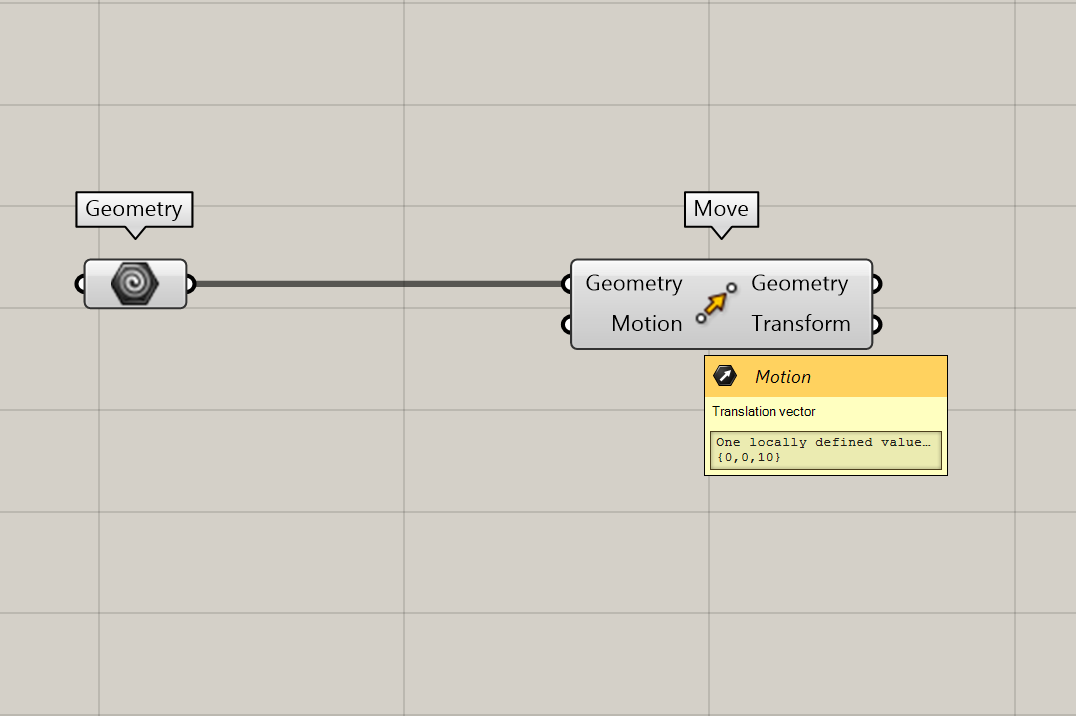Select the Transform output label on Move

pos(800,324)
